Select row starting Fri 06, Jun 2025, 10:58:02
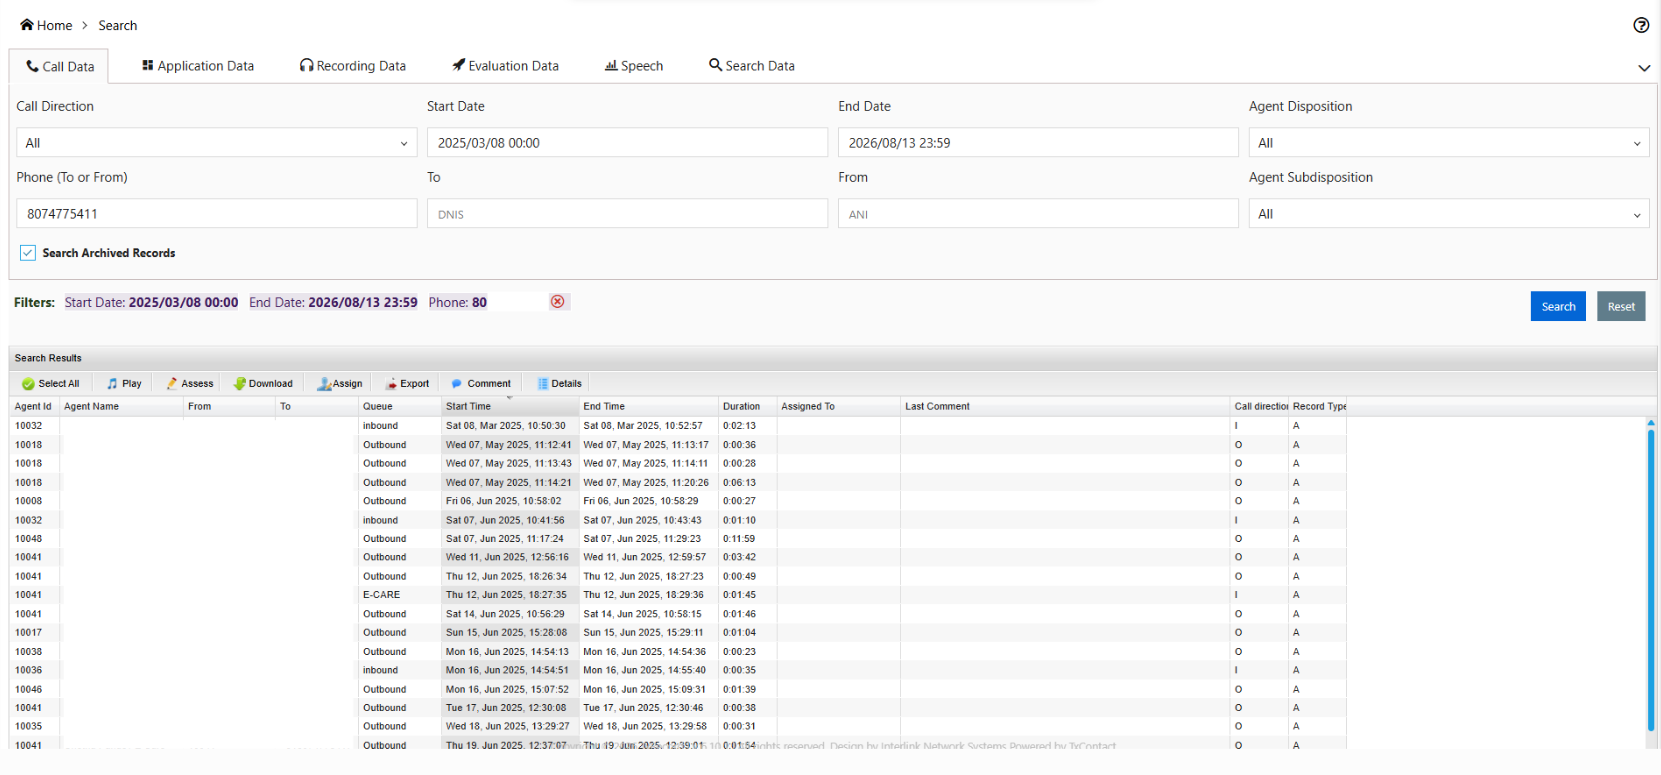 (678, 501)
